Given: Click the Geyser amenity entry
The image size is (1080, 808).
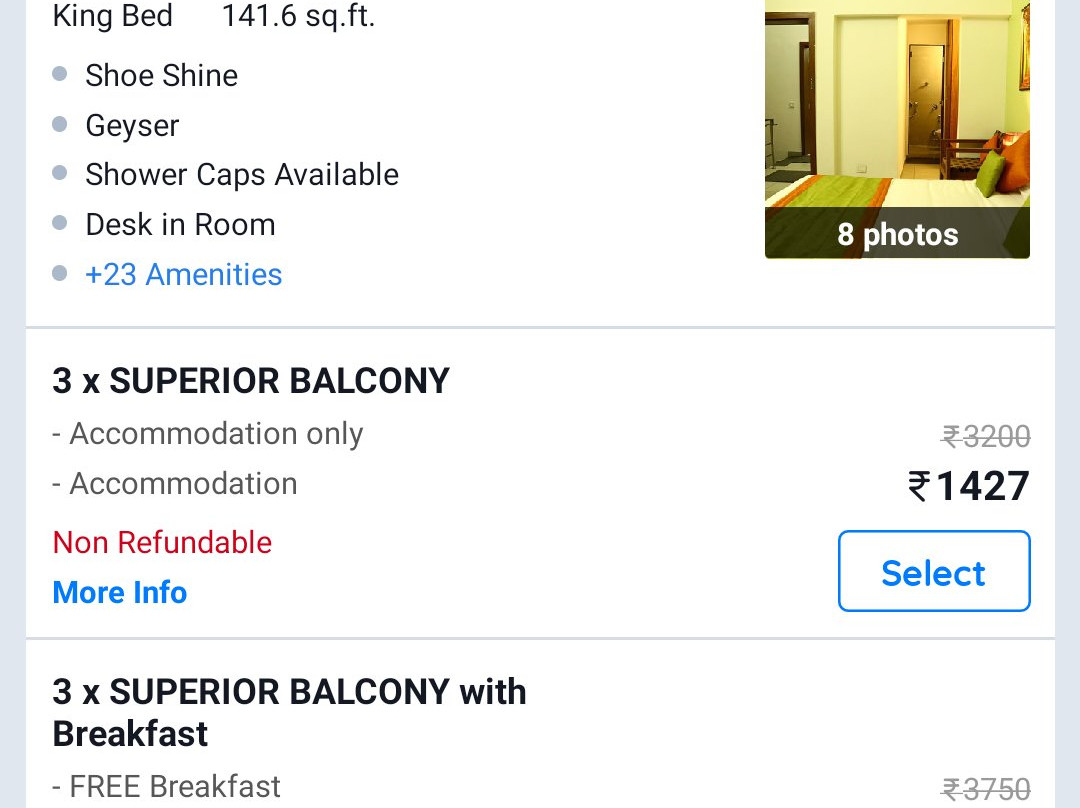Looking at the screenshot, I should pyautogui.click(x=131, y=125).
